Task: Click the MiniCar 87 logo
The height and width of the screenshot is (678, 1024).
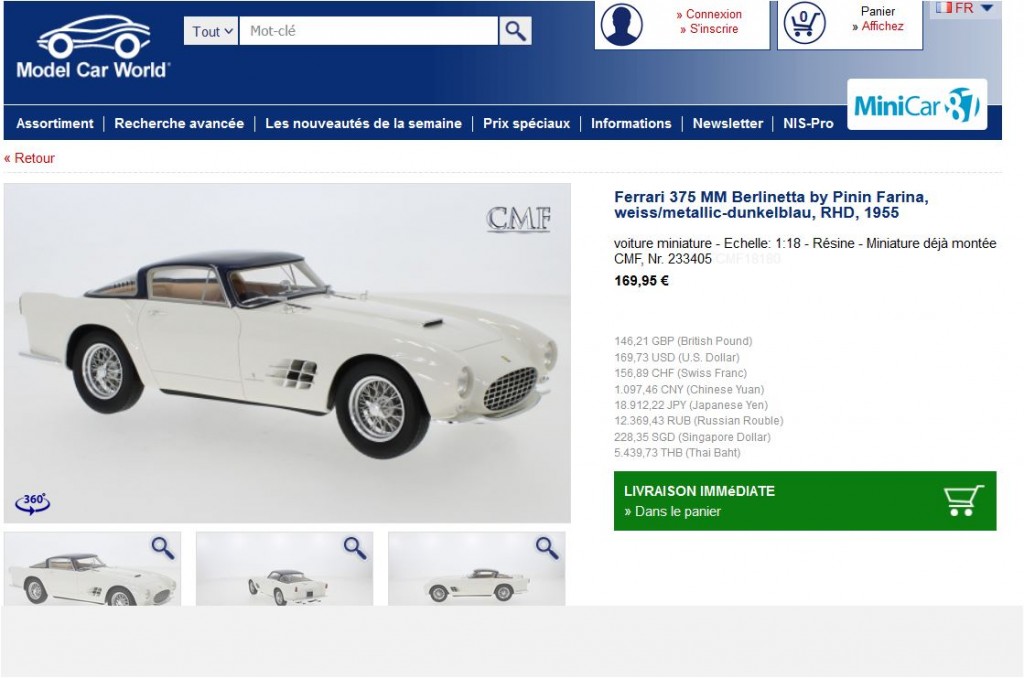Action: 917,105
